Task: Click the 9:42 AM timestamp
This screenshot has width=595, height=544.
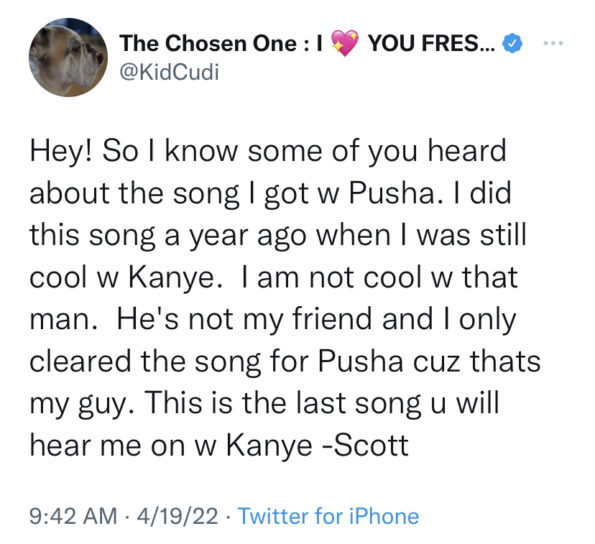Action: [73, 516]
